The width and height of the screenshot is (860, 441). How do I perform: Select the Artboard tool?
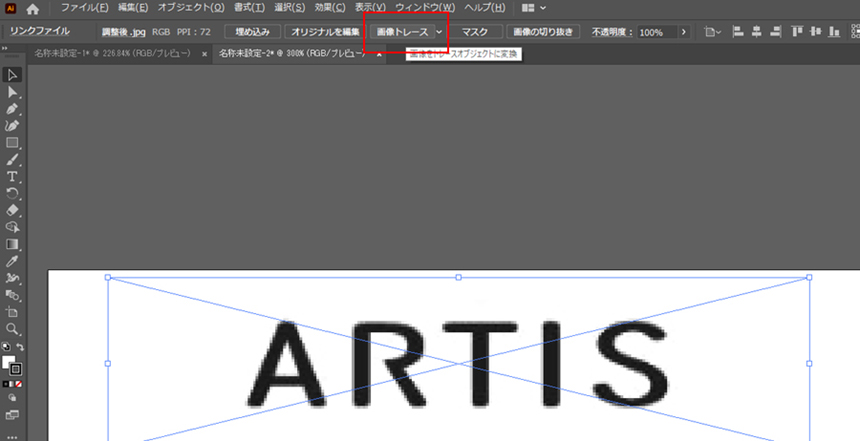(x=12, y=312)
